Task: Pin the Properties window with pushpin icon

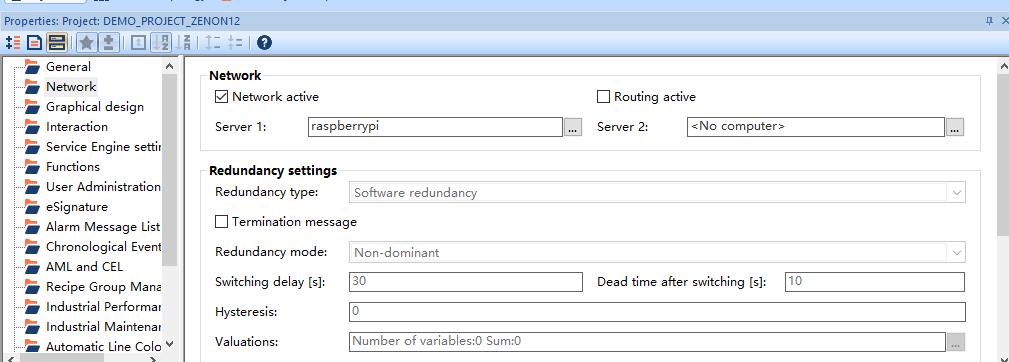Action: (x=989, y=21)
